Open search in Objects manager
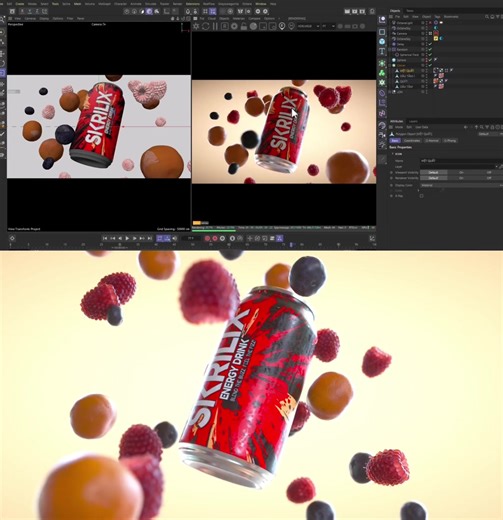This screenshot has width=503, height=520. [487, 16]
